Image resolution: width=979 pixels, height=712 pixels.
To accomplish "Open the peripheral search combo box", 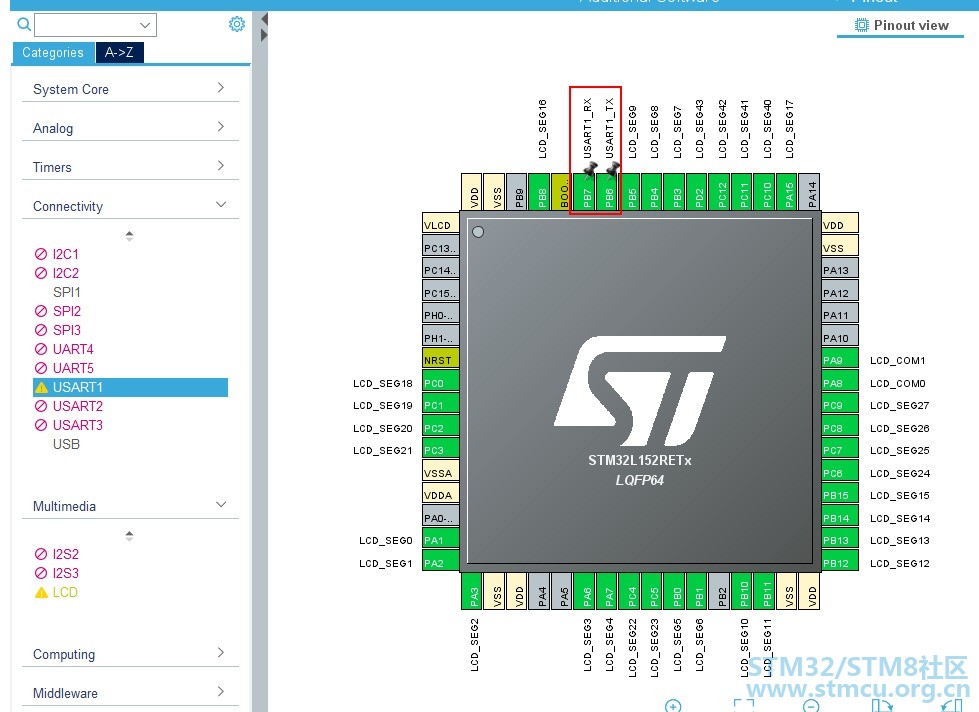I will (x=96, y=25).
